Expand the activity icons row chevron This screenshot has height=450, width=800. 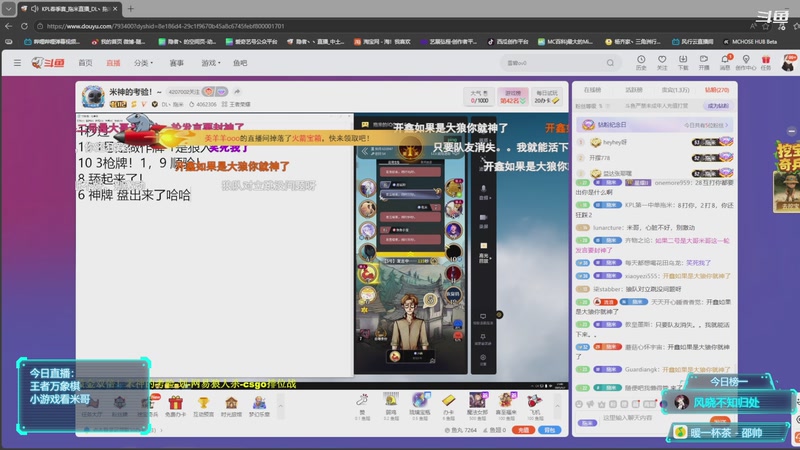point(280,406)
